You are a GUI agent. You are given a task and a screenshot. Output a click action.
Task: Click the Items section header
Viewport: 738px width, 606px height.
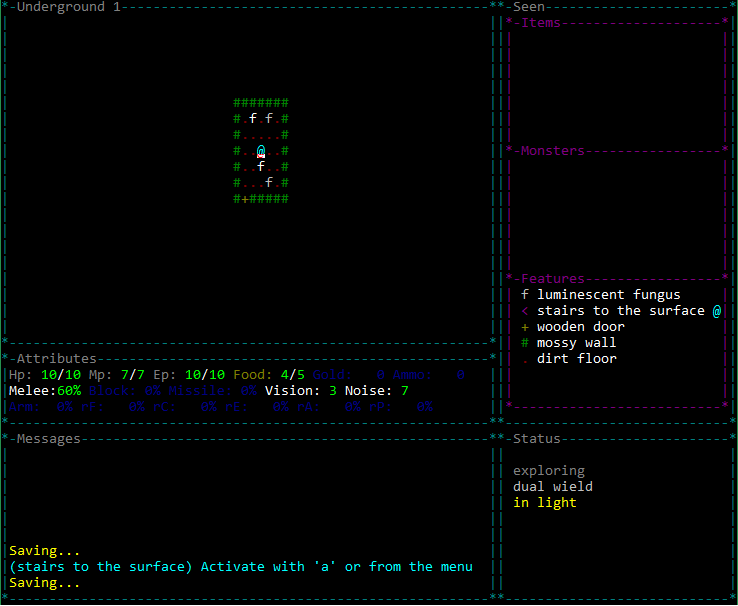[x=541, y=23]
